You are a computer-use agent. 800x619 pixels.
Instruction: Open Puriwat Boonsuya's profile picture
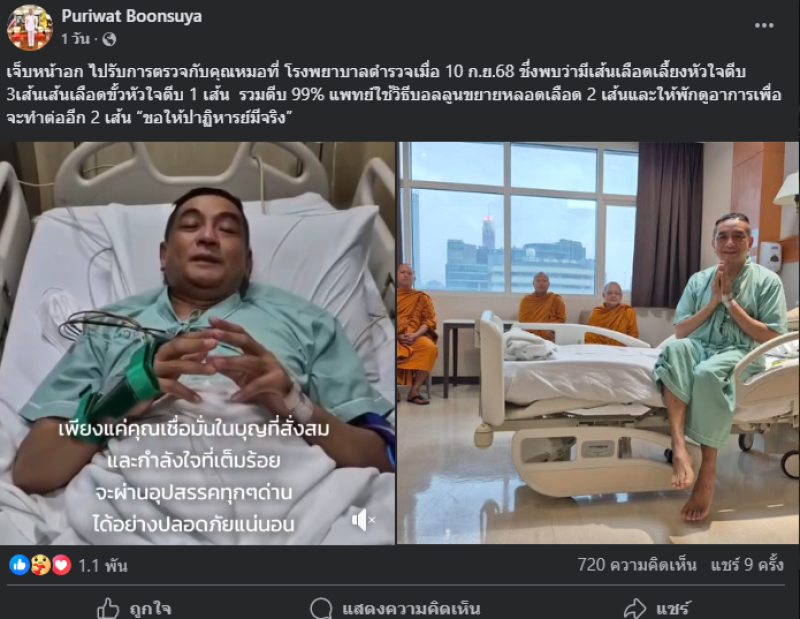(30, 28)
